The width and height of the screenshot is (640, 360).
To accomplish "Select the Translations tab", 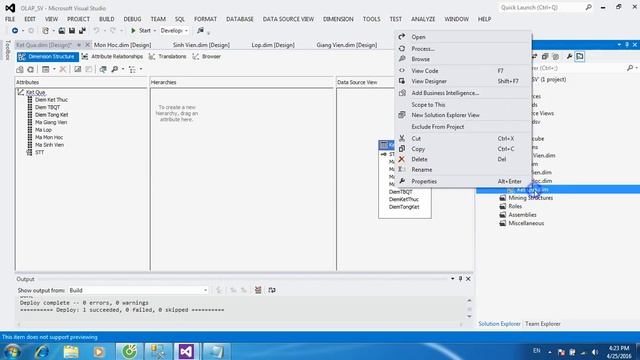I will point(167,57).
